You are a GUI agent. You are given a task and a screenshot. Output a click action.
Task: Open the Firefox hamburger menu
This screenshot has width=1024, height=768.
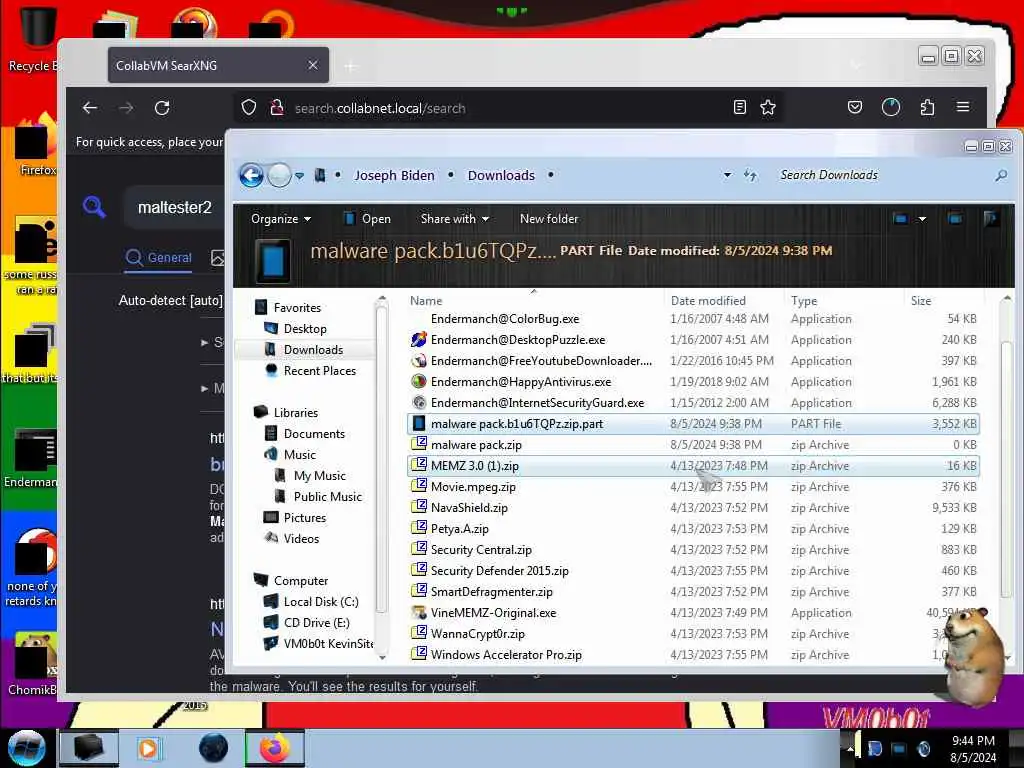click(963, 106)
